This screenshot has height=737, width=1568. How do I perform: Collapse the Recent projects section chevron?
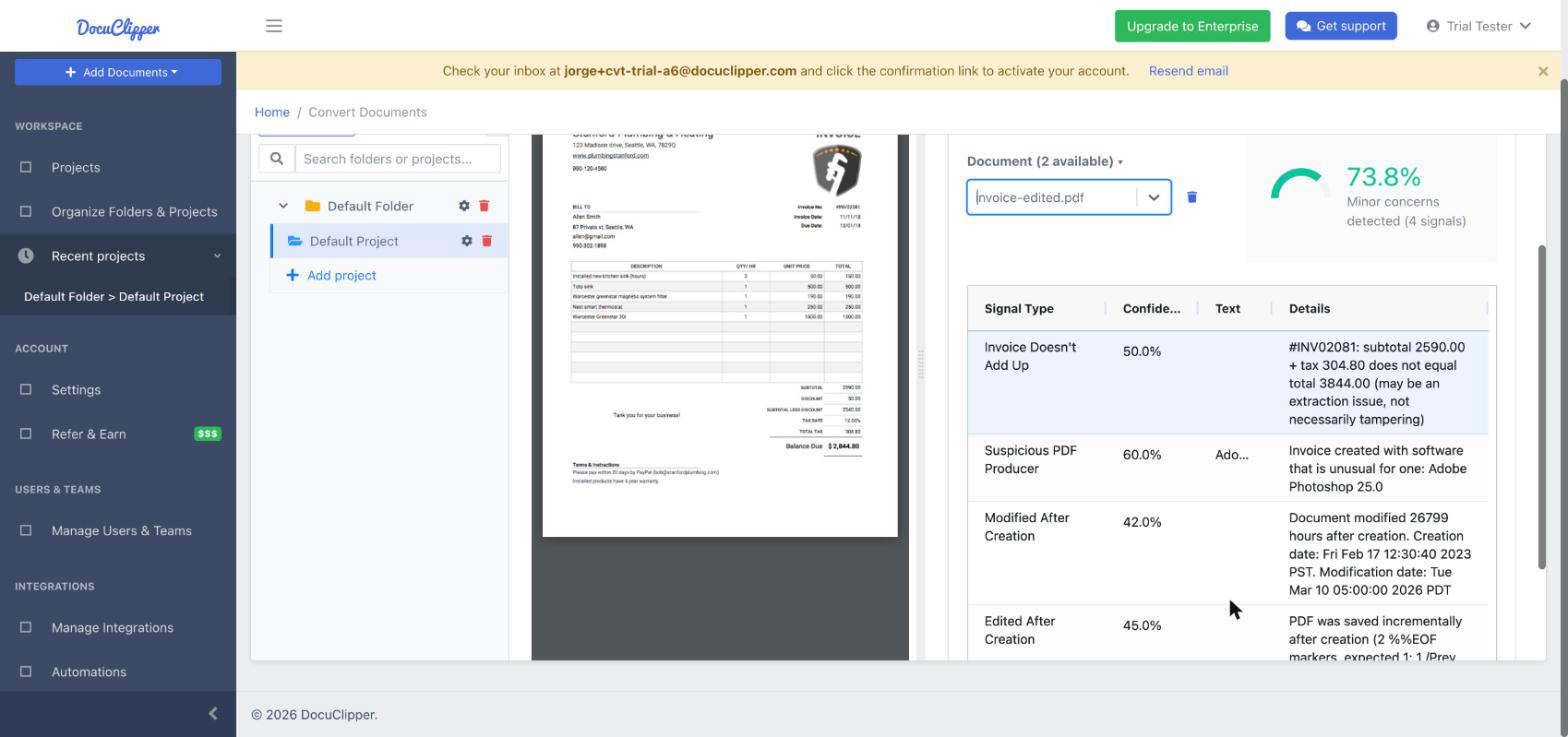[217, 256]
